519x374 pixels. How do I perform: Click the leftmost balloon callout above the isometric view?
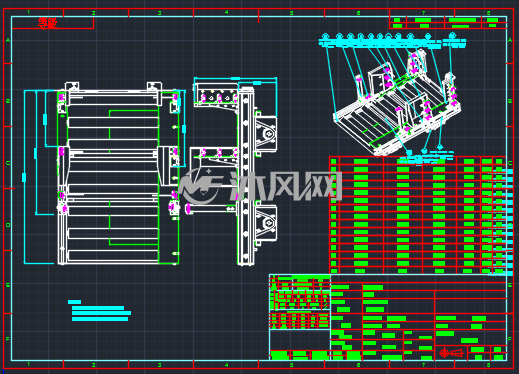pyautogui.click(x=325, y=36)
